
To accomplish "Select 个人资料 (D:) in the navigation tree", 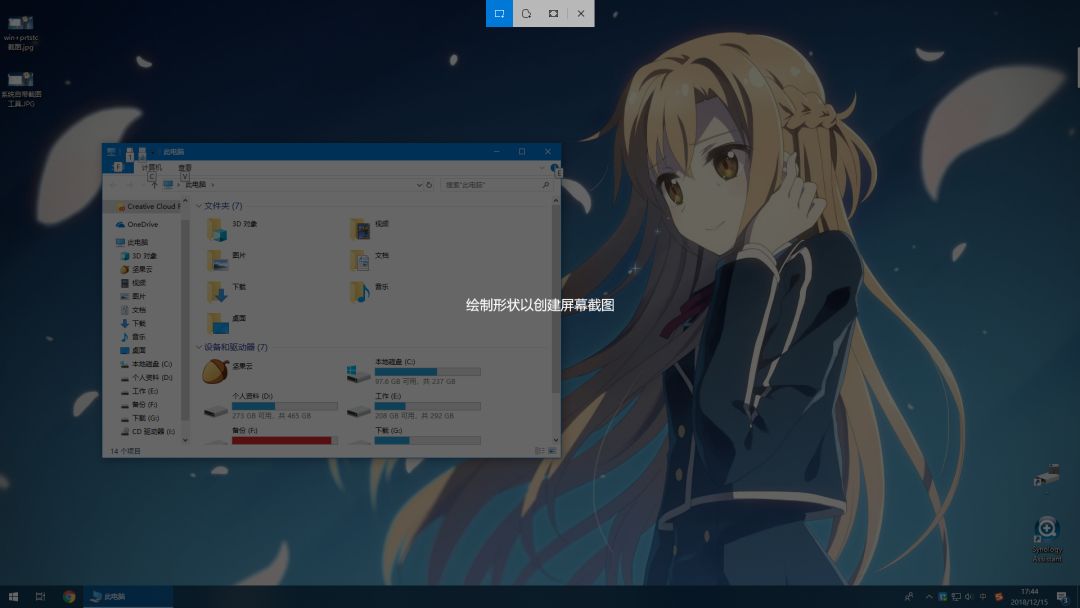I will point(146,377).
